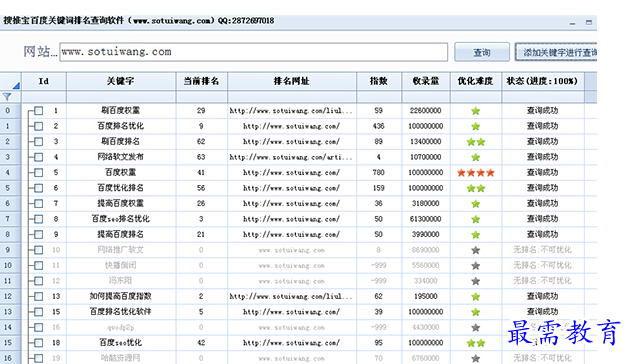Check the 百度权重 row checkbox
The width and height of the screenshot is (629, 364).
tap(39, 173)
